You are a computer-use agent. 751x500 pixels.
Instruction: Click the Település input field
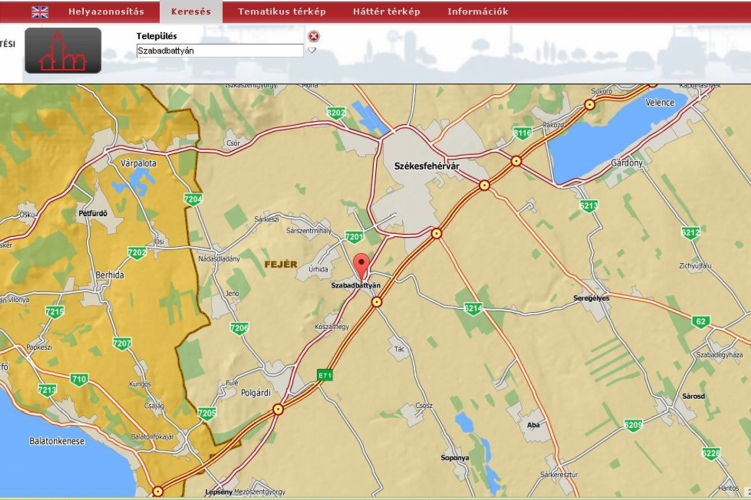[219, 50]
